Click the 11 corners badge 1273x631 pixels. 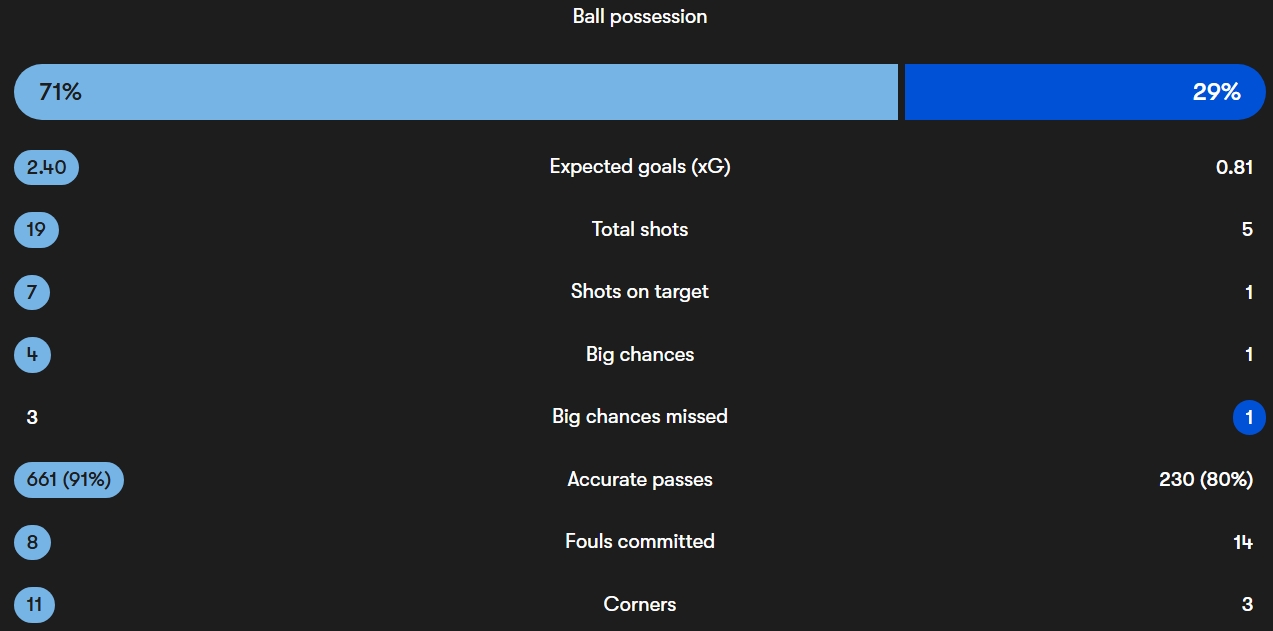click(34, 605)
